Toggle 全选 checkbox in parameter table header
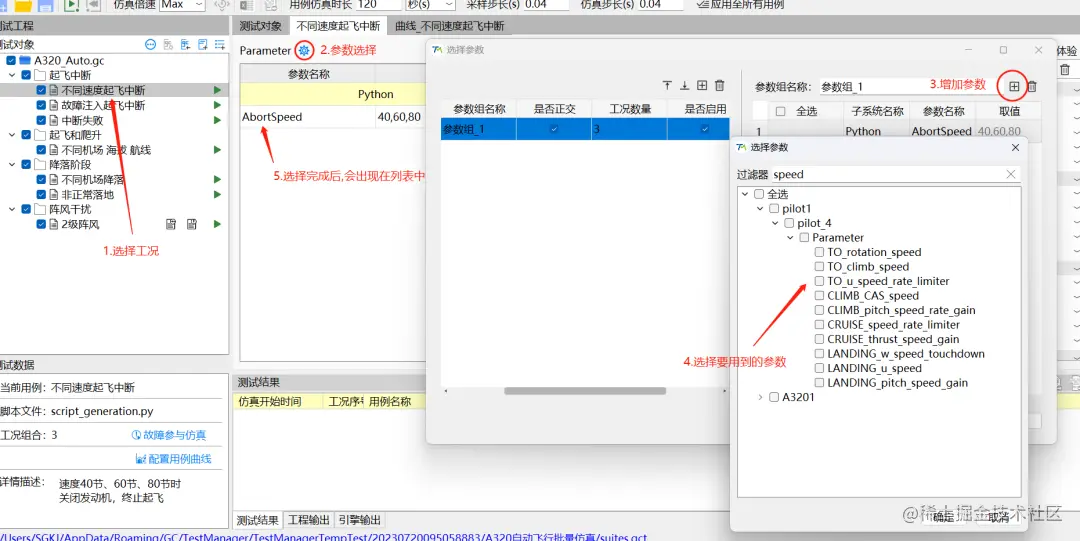The width and height of the screenshot is (1080, 541). tap(780, 111)
